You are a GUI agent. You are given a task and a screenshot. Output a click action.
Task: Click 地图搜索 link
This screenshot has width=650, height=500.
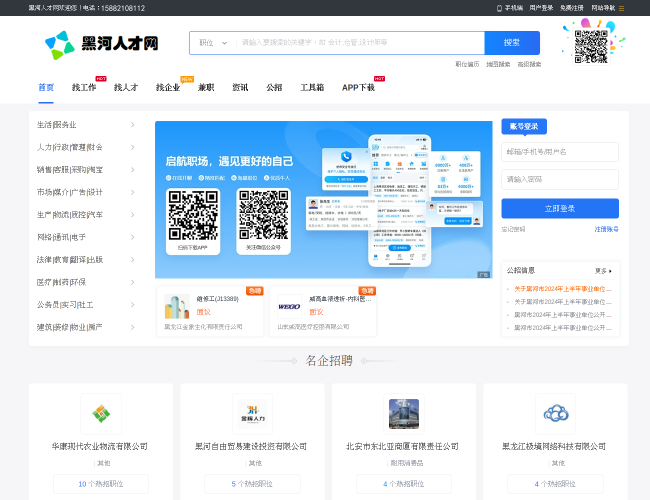coord(498,64)
